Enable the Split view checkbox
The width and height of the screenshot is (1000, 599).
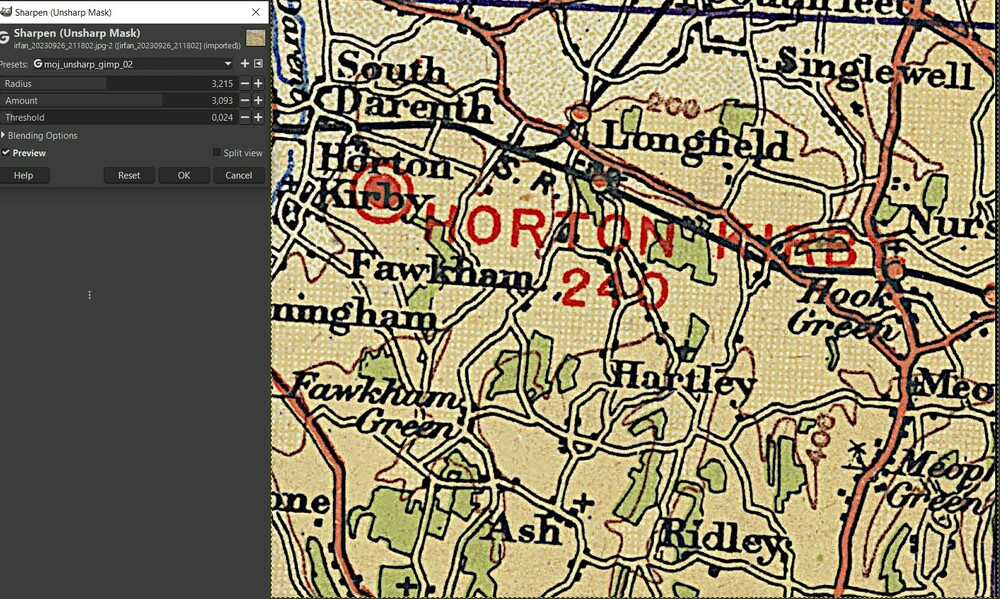tap(216, 152)
